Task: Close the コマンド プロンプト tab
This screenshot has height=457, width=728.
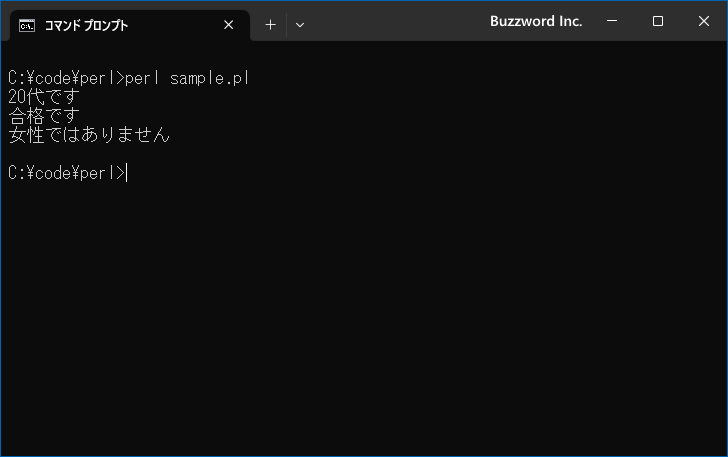Action: pos(229,25)
